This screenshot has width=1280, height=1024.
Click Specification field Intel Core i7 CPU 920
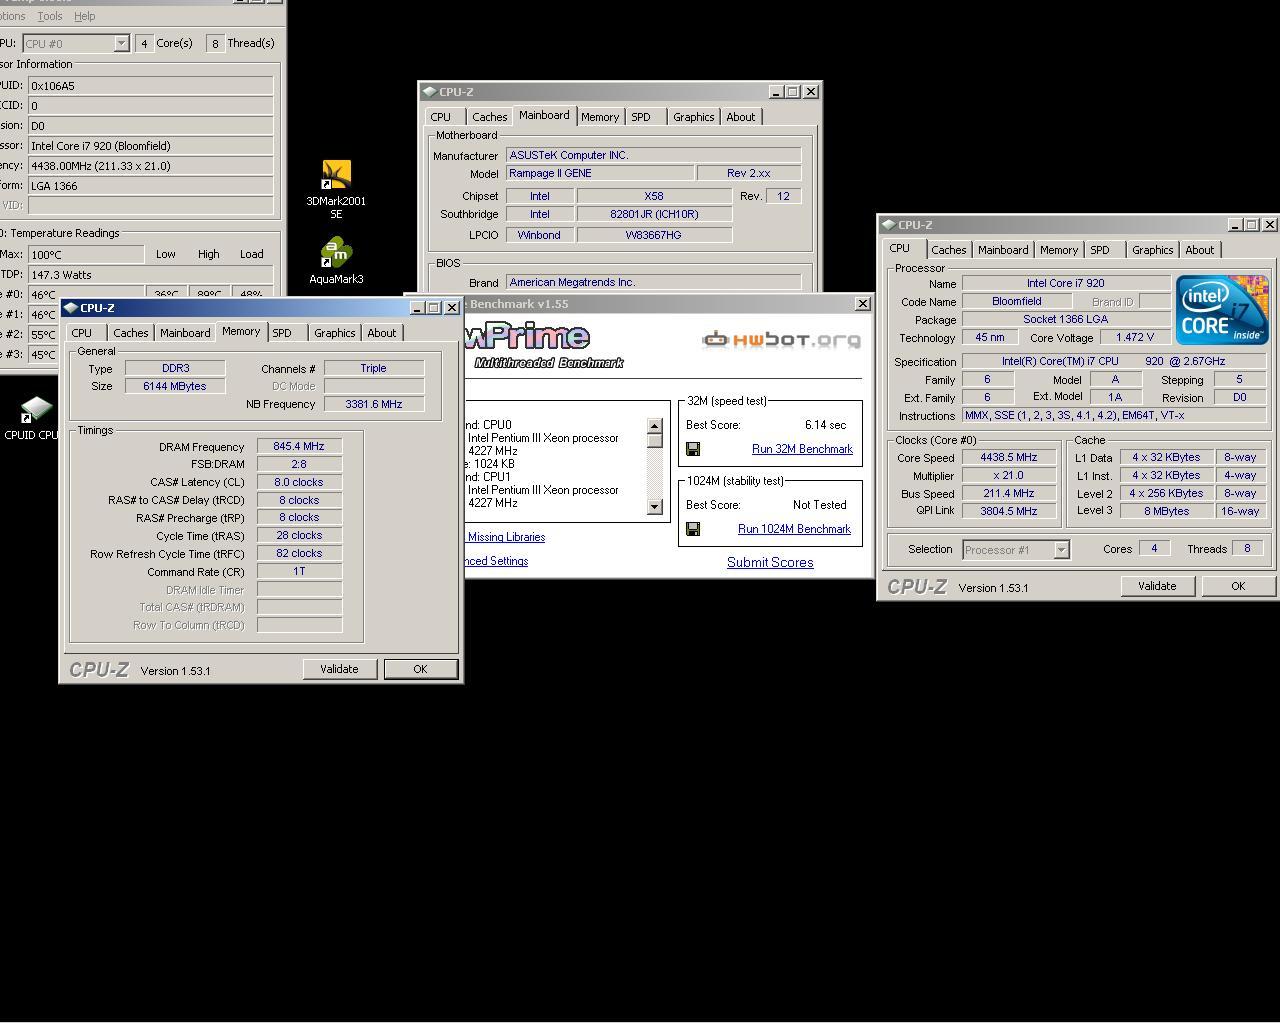pos(1114,361)
